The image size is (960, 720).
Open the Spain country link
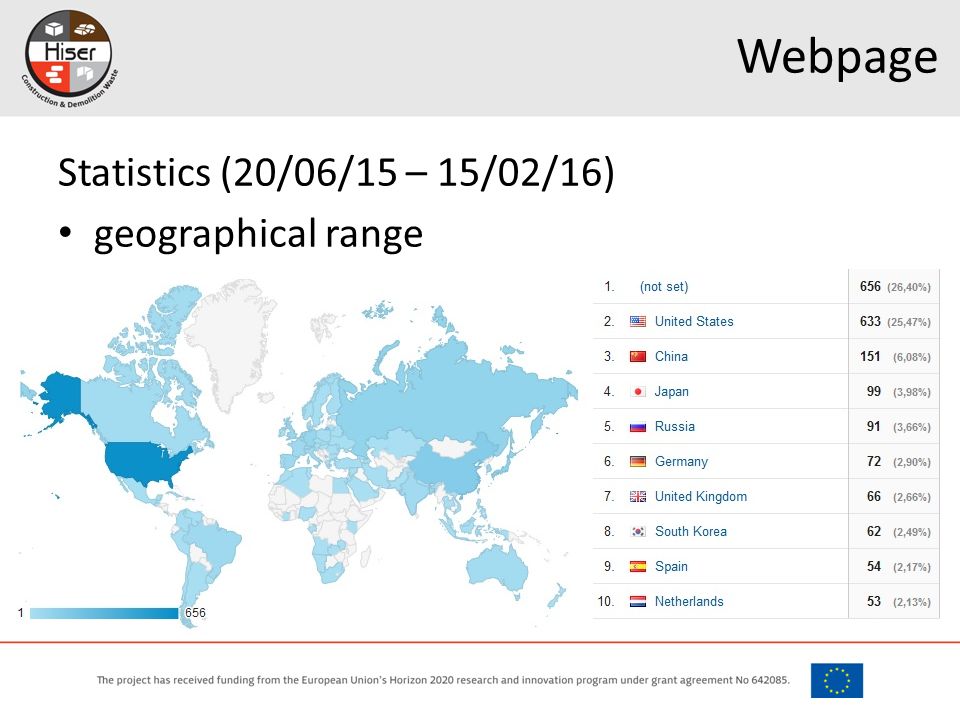tap(671, 566)
